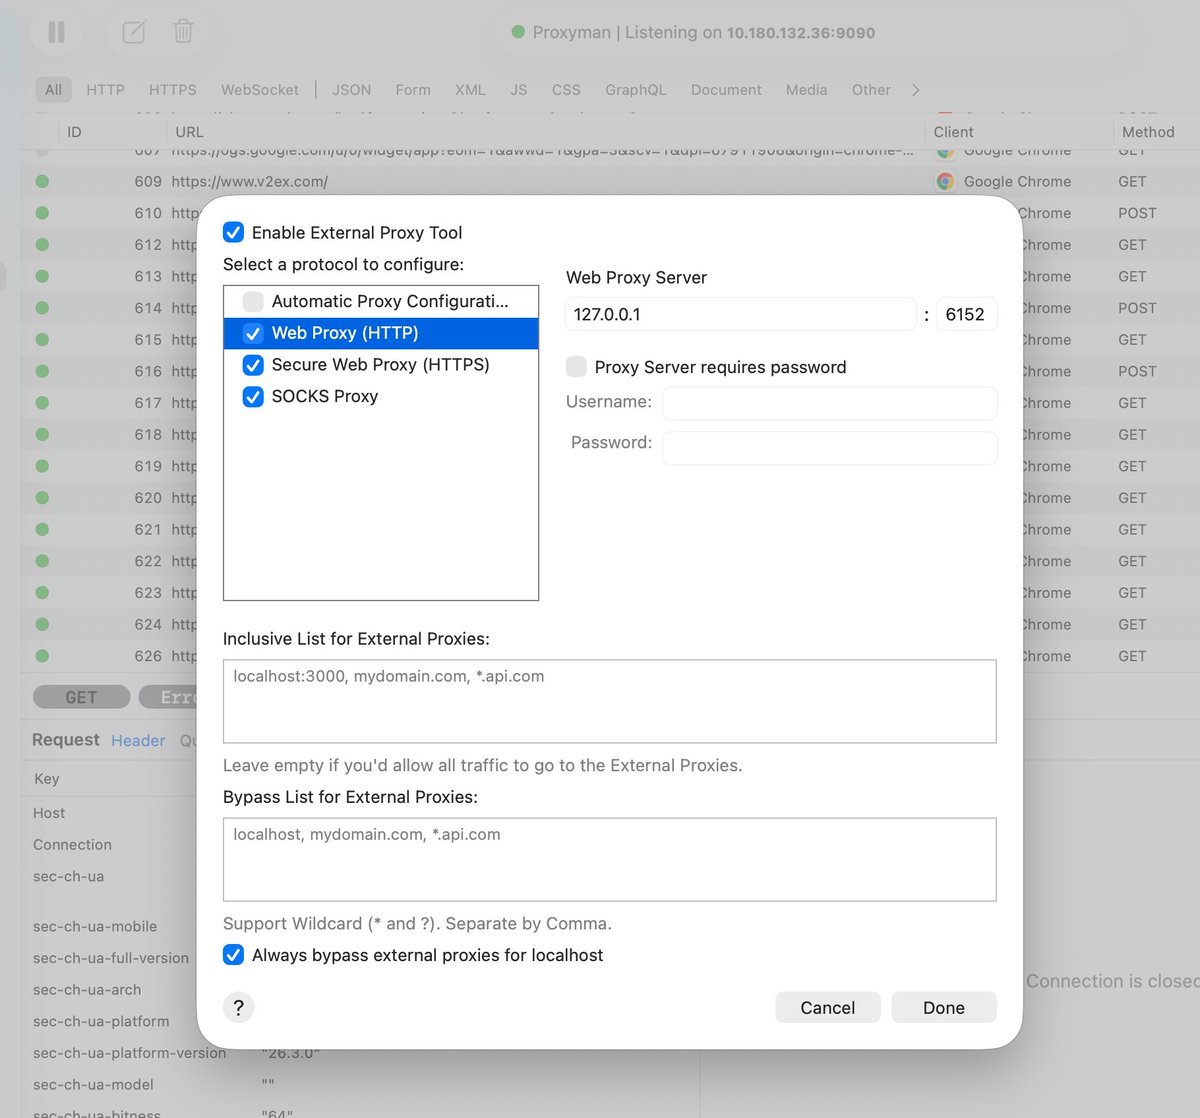The width and height of the screenshot is (1200, 1118).
Task: Click the Bypass List text area
Action: pyautogui.click(x=610, y=859)
